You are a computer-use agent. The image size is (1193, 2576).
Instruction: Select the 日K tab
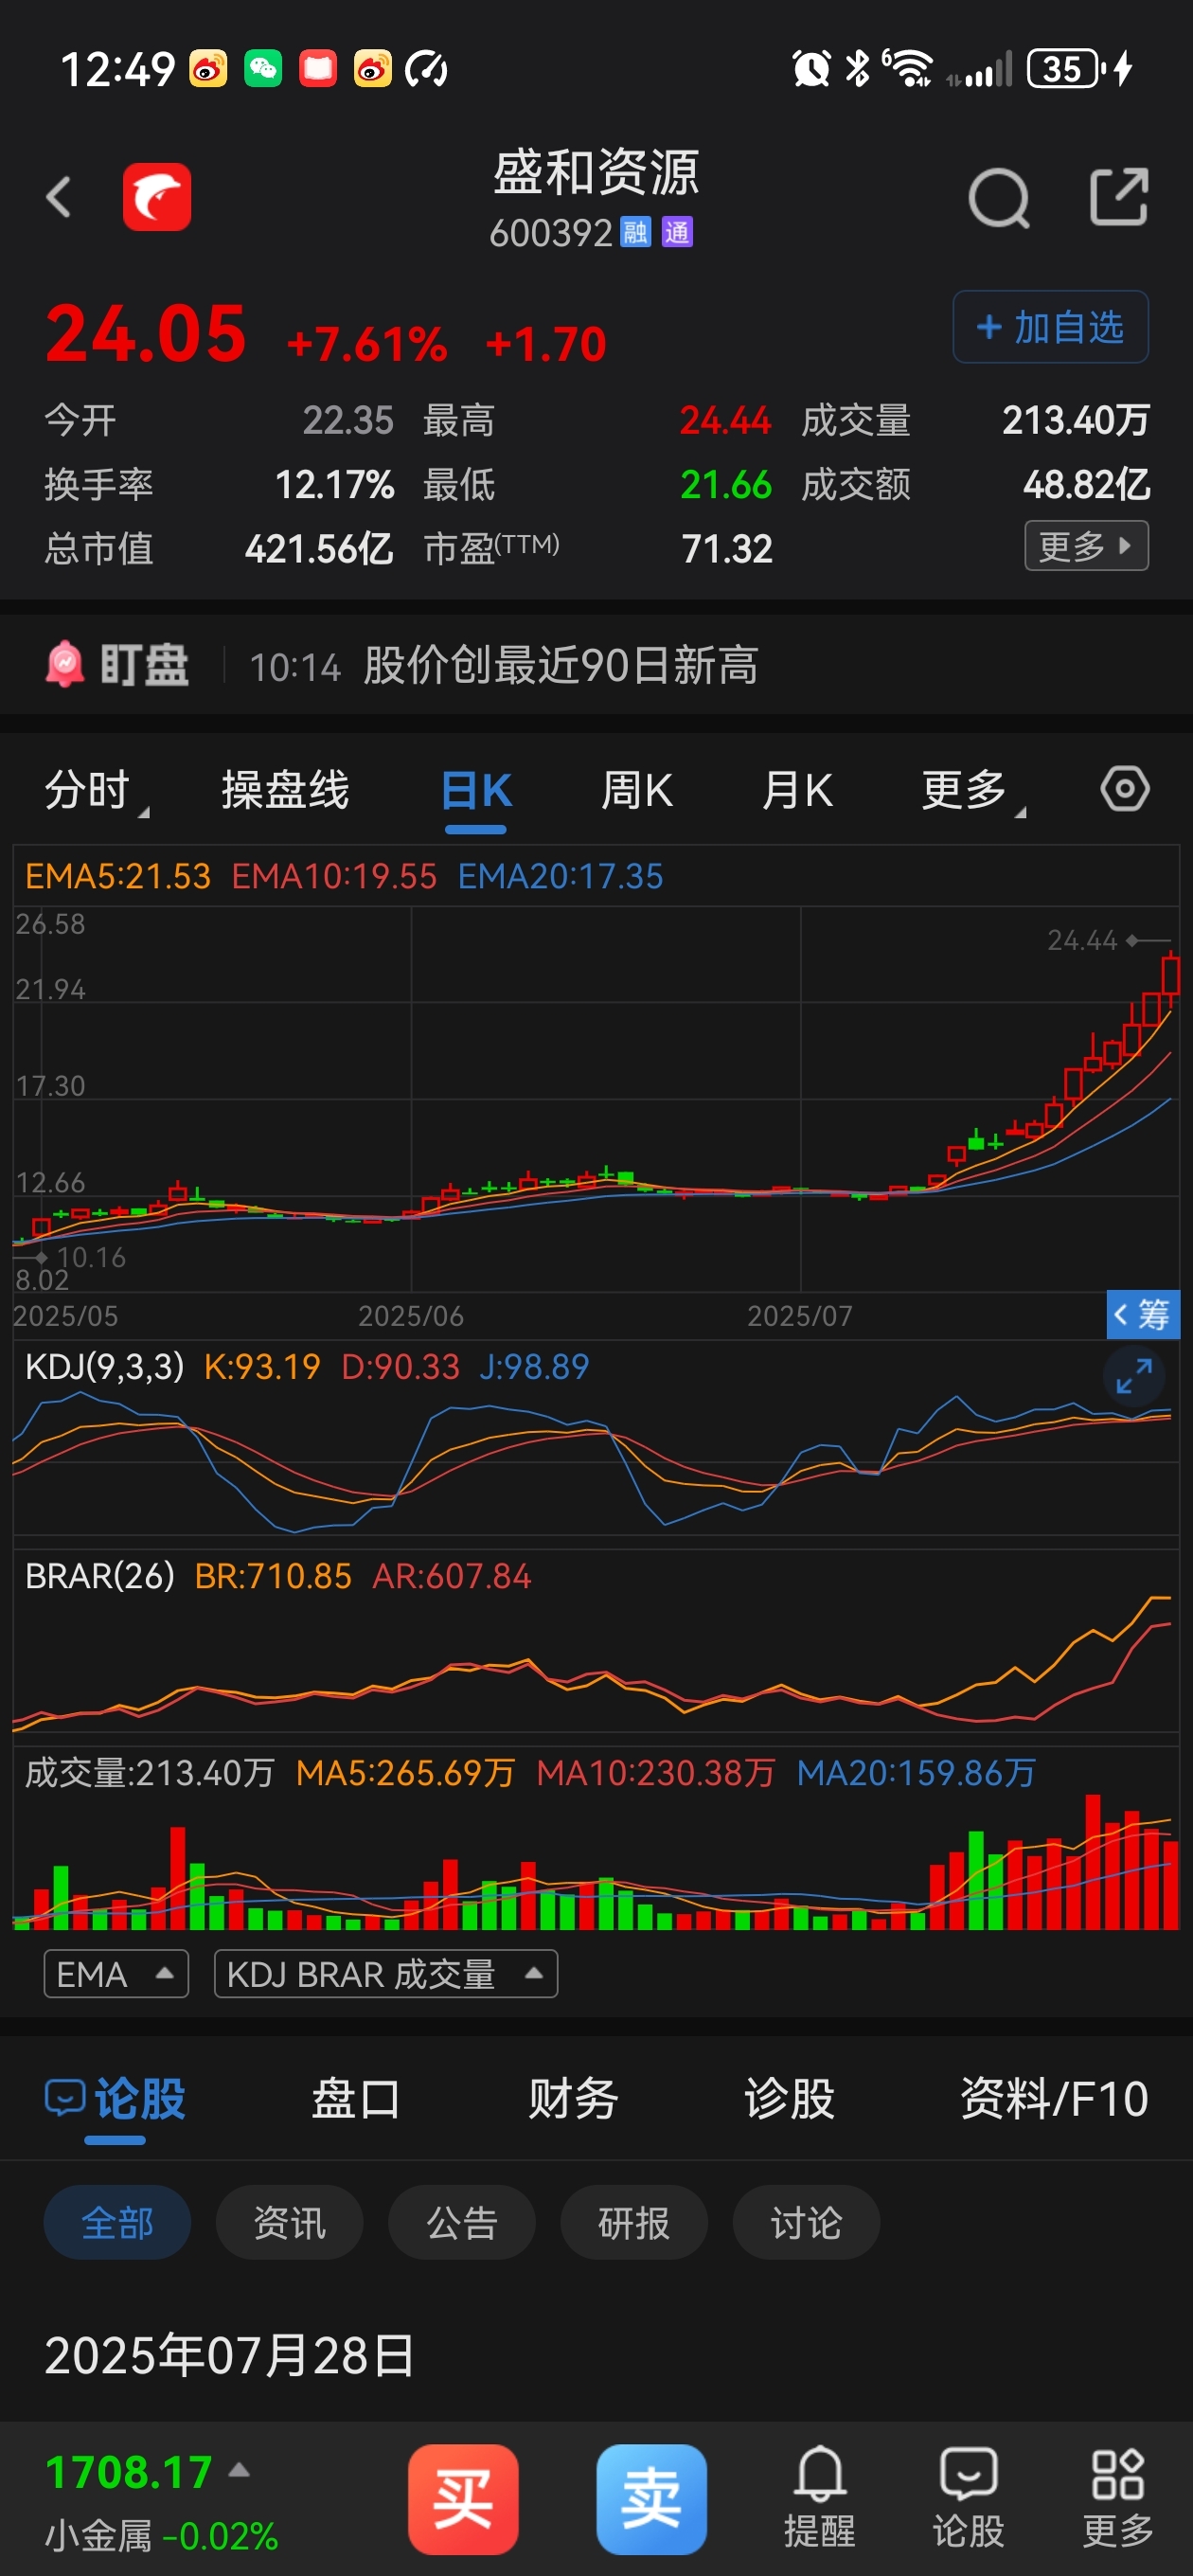tap(476, 790)
